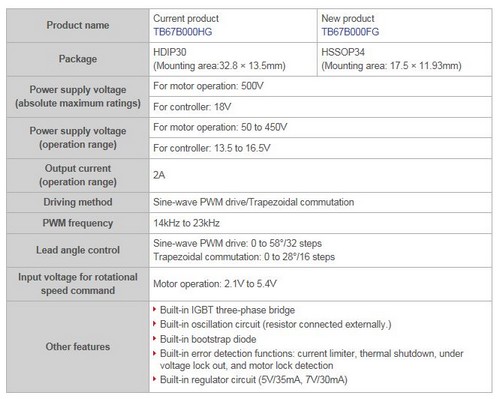Select the 14kHz to 23kHz PWM frequency cell

tap(320, 223)
